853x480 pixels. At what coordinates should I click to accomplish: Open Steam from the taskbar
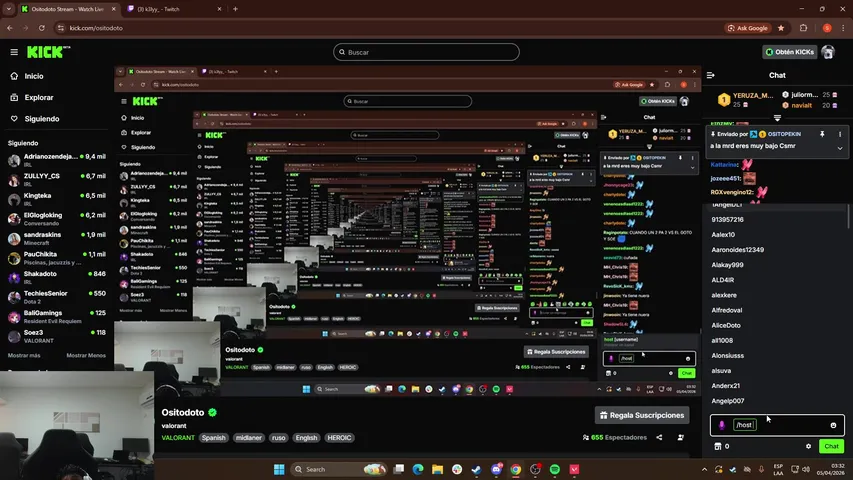477,469
